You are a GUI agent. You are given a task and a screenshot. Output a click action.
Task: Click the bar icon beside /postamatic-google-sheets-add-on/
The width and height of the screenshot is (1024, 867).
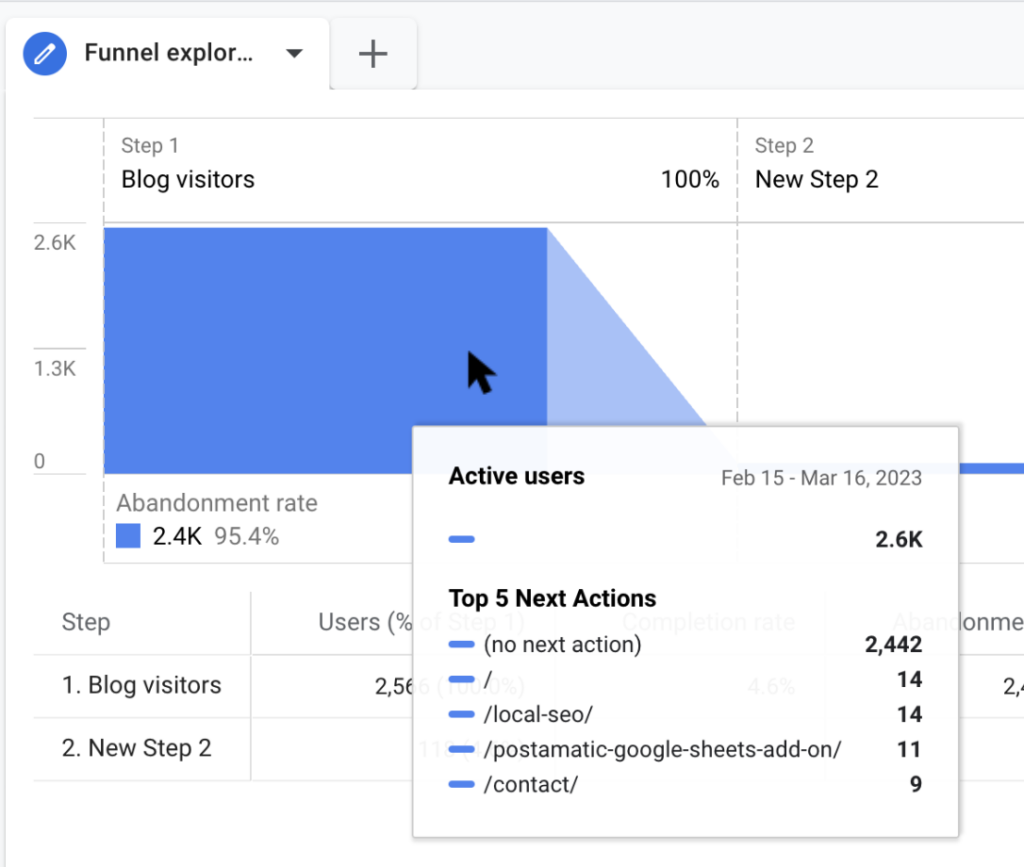[461, 750]
